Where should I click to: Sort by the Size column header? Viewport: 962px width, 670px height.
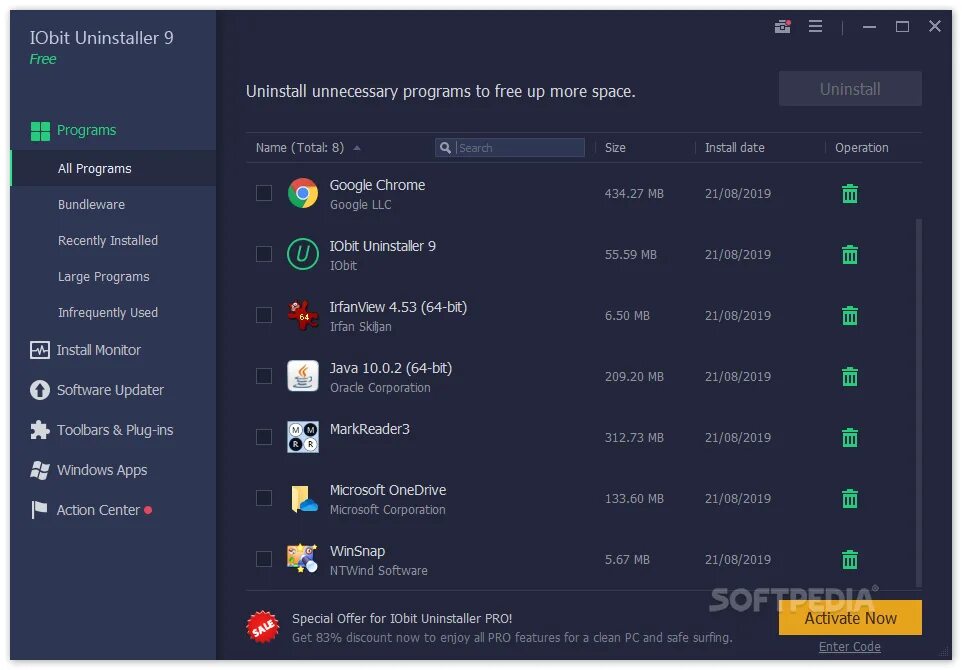click(615, 148)
